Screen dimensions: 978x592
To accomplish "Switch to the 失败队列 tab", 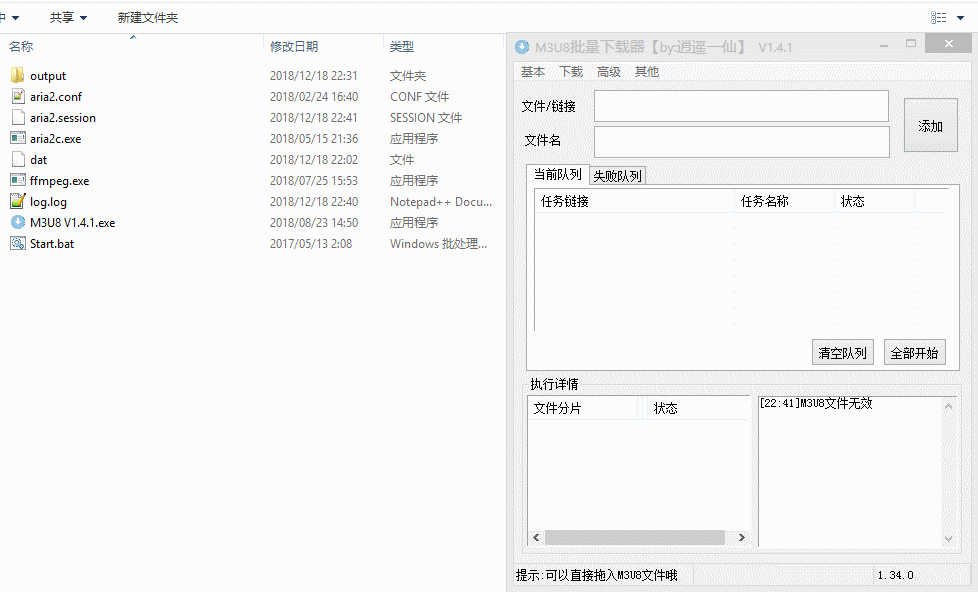I will (x=617, y=176).
